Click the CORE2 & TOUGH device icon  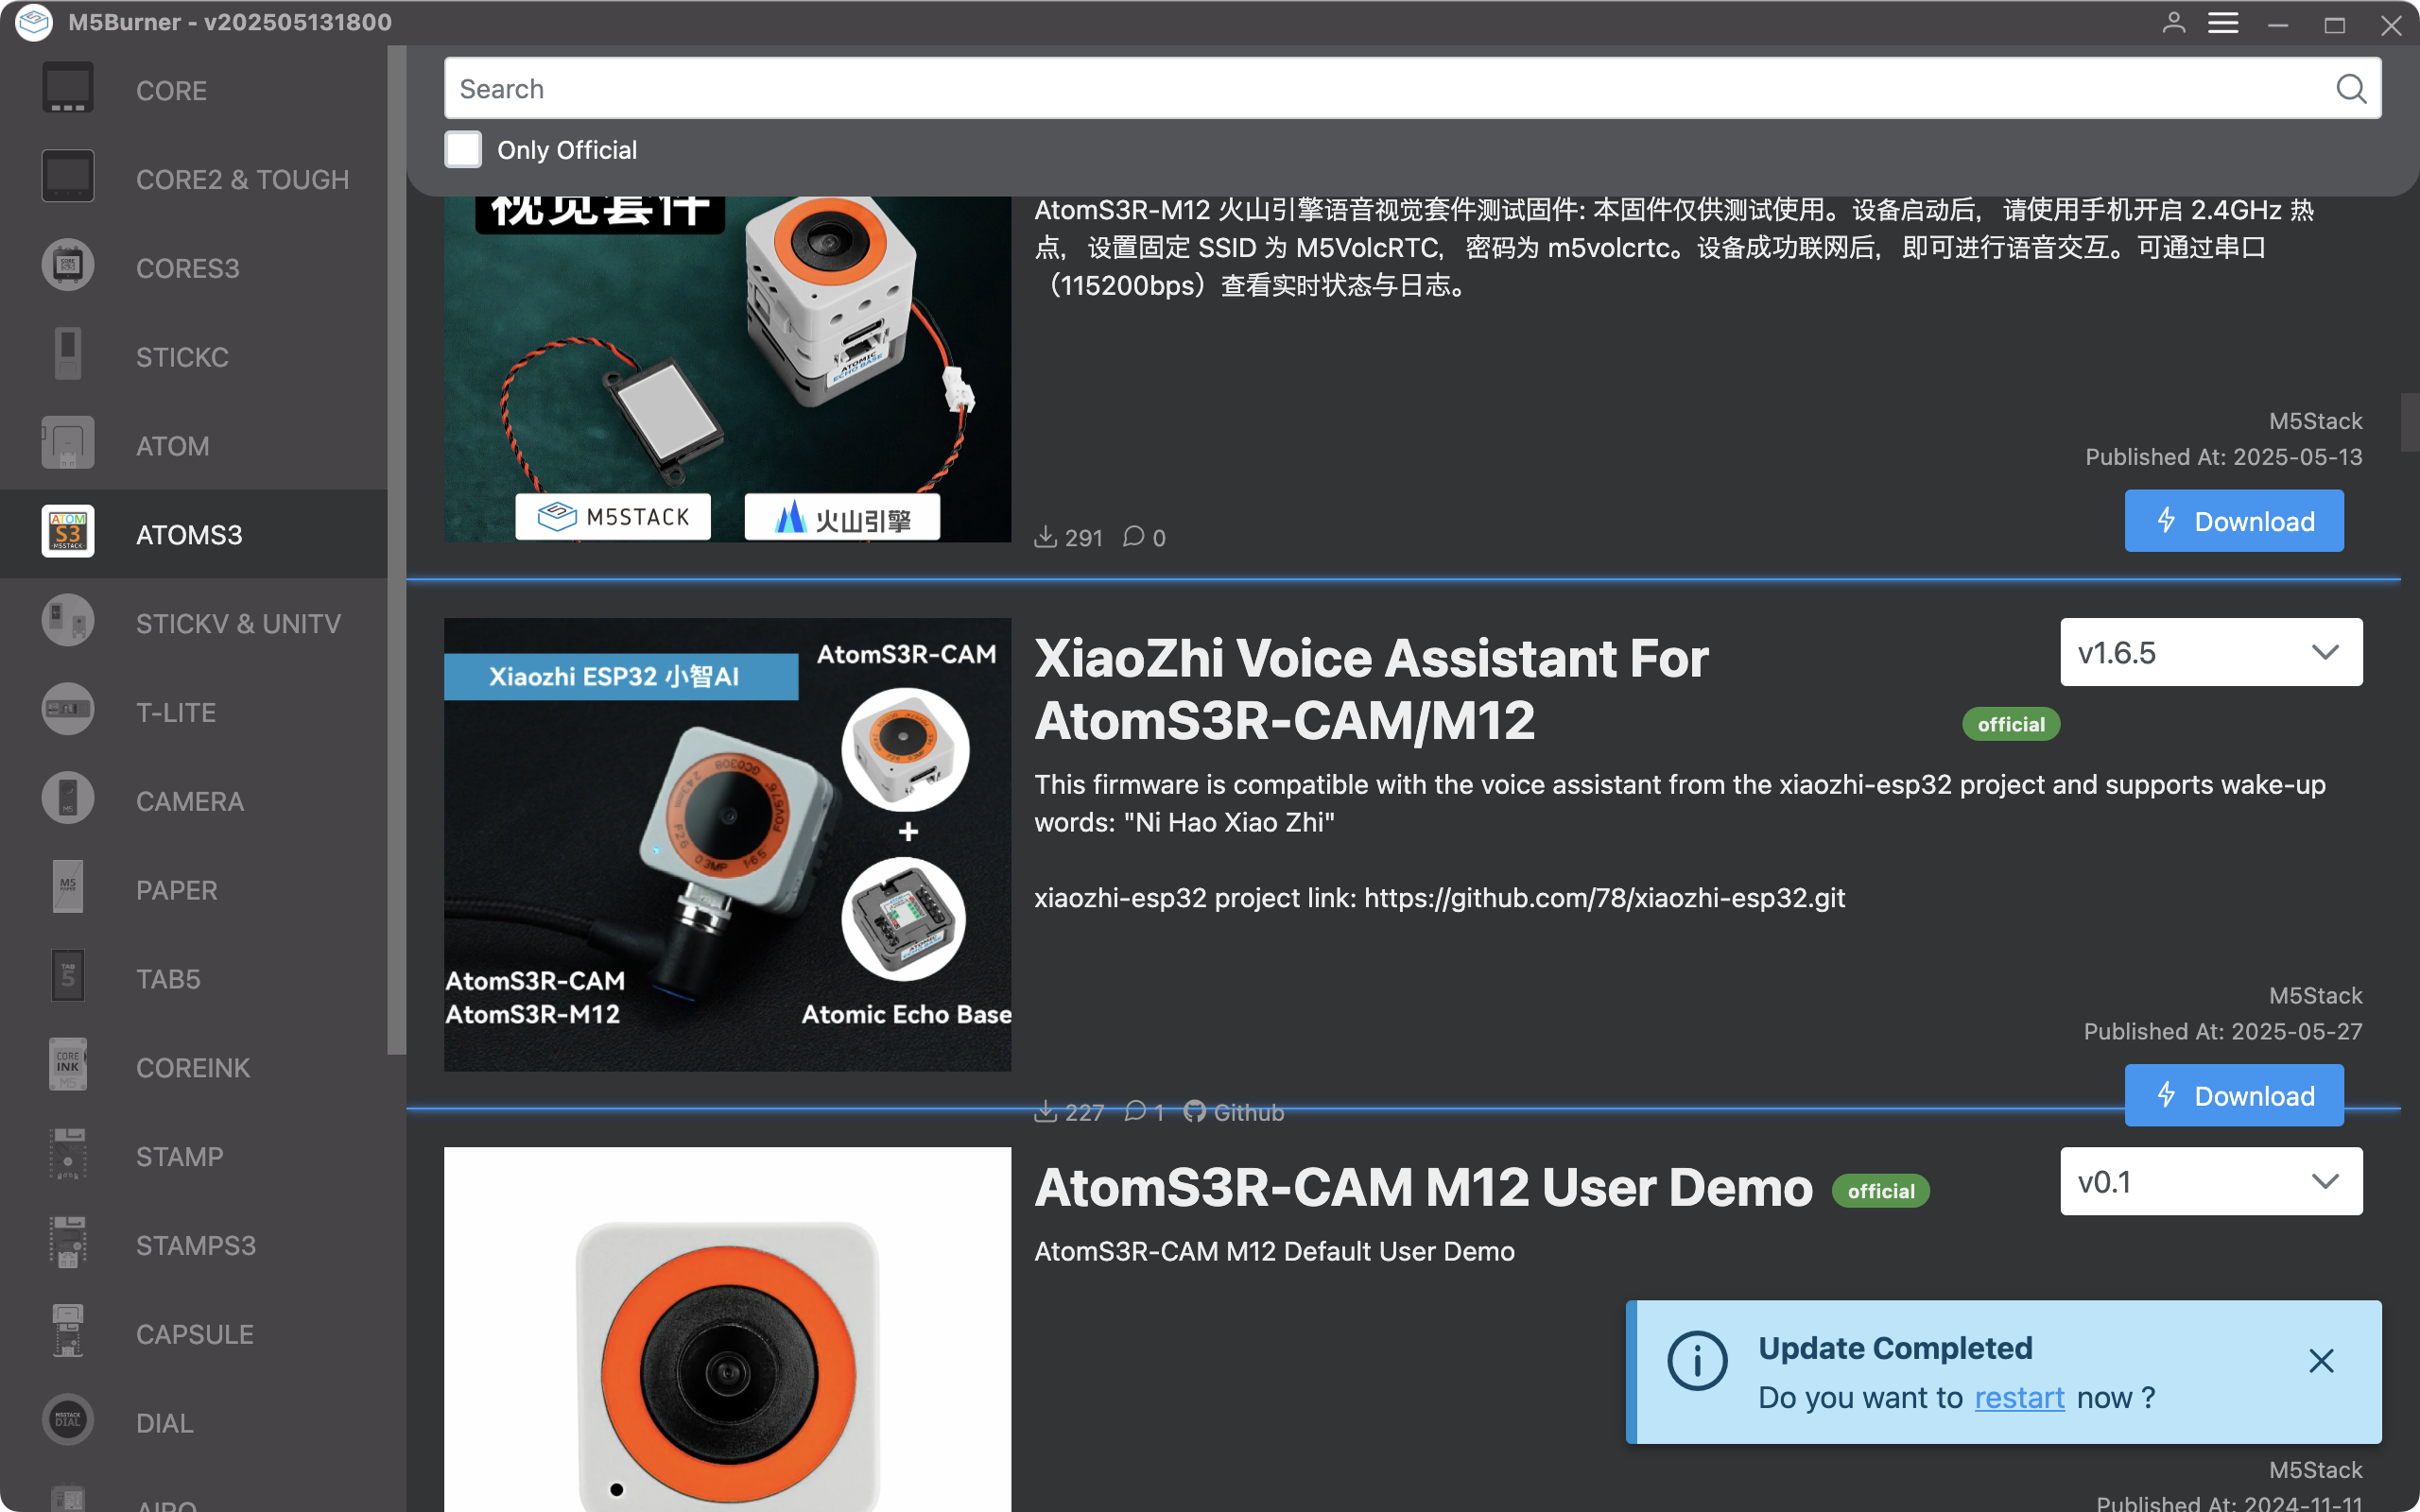coord(68,177)
